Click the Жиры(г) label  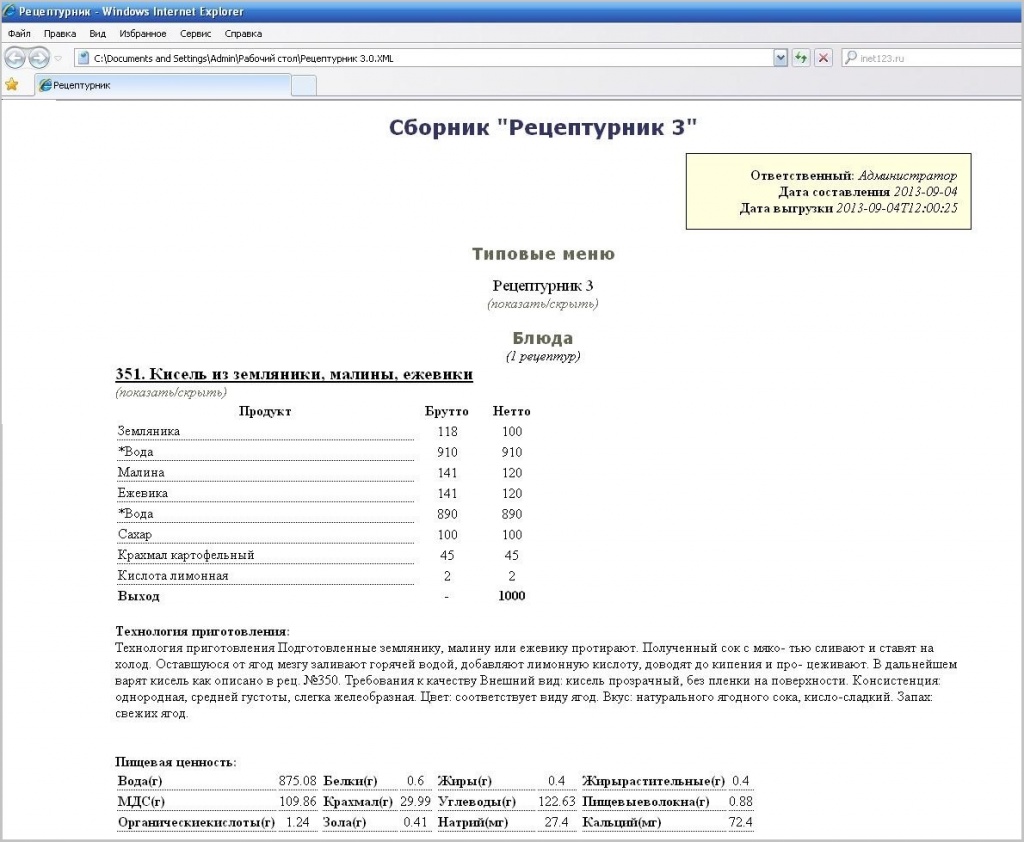pos(464,781)
